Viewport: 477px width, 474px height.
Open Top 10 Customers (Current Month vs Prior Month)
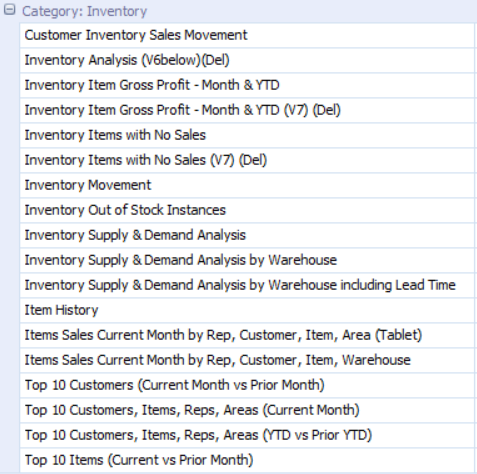(247, 385)
